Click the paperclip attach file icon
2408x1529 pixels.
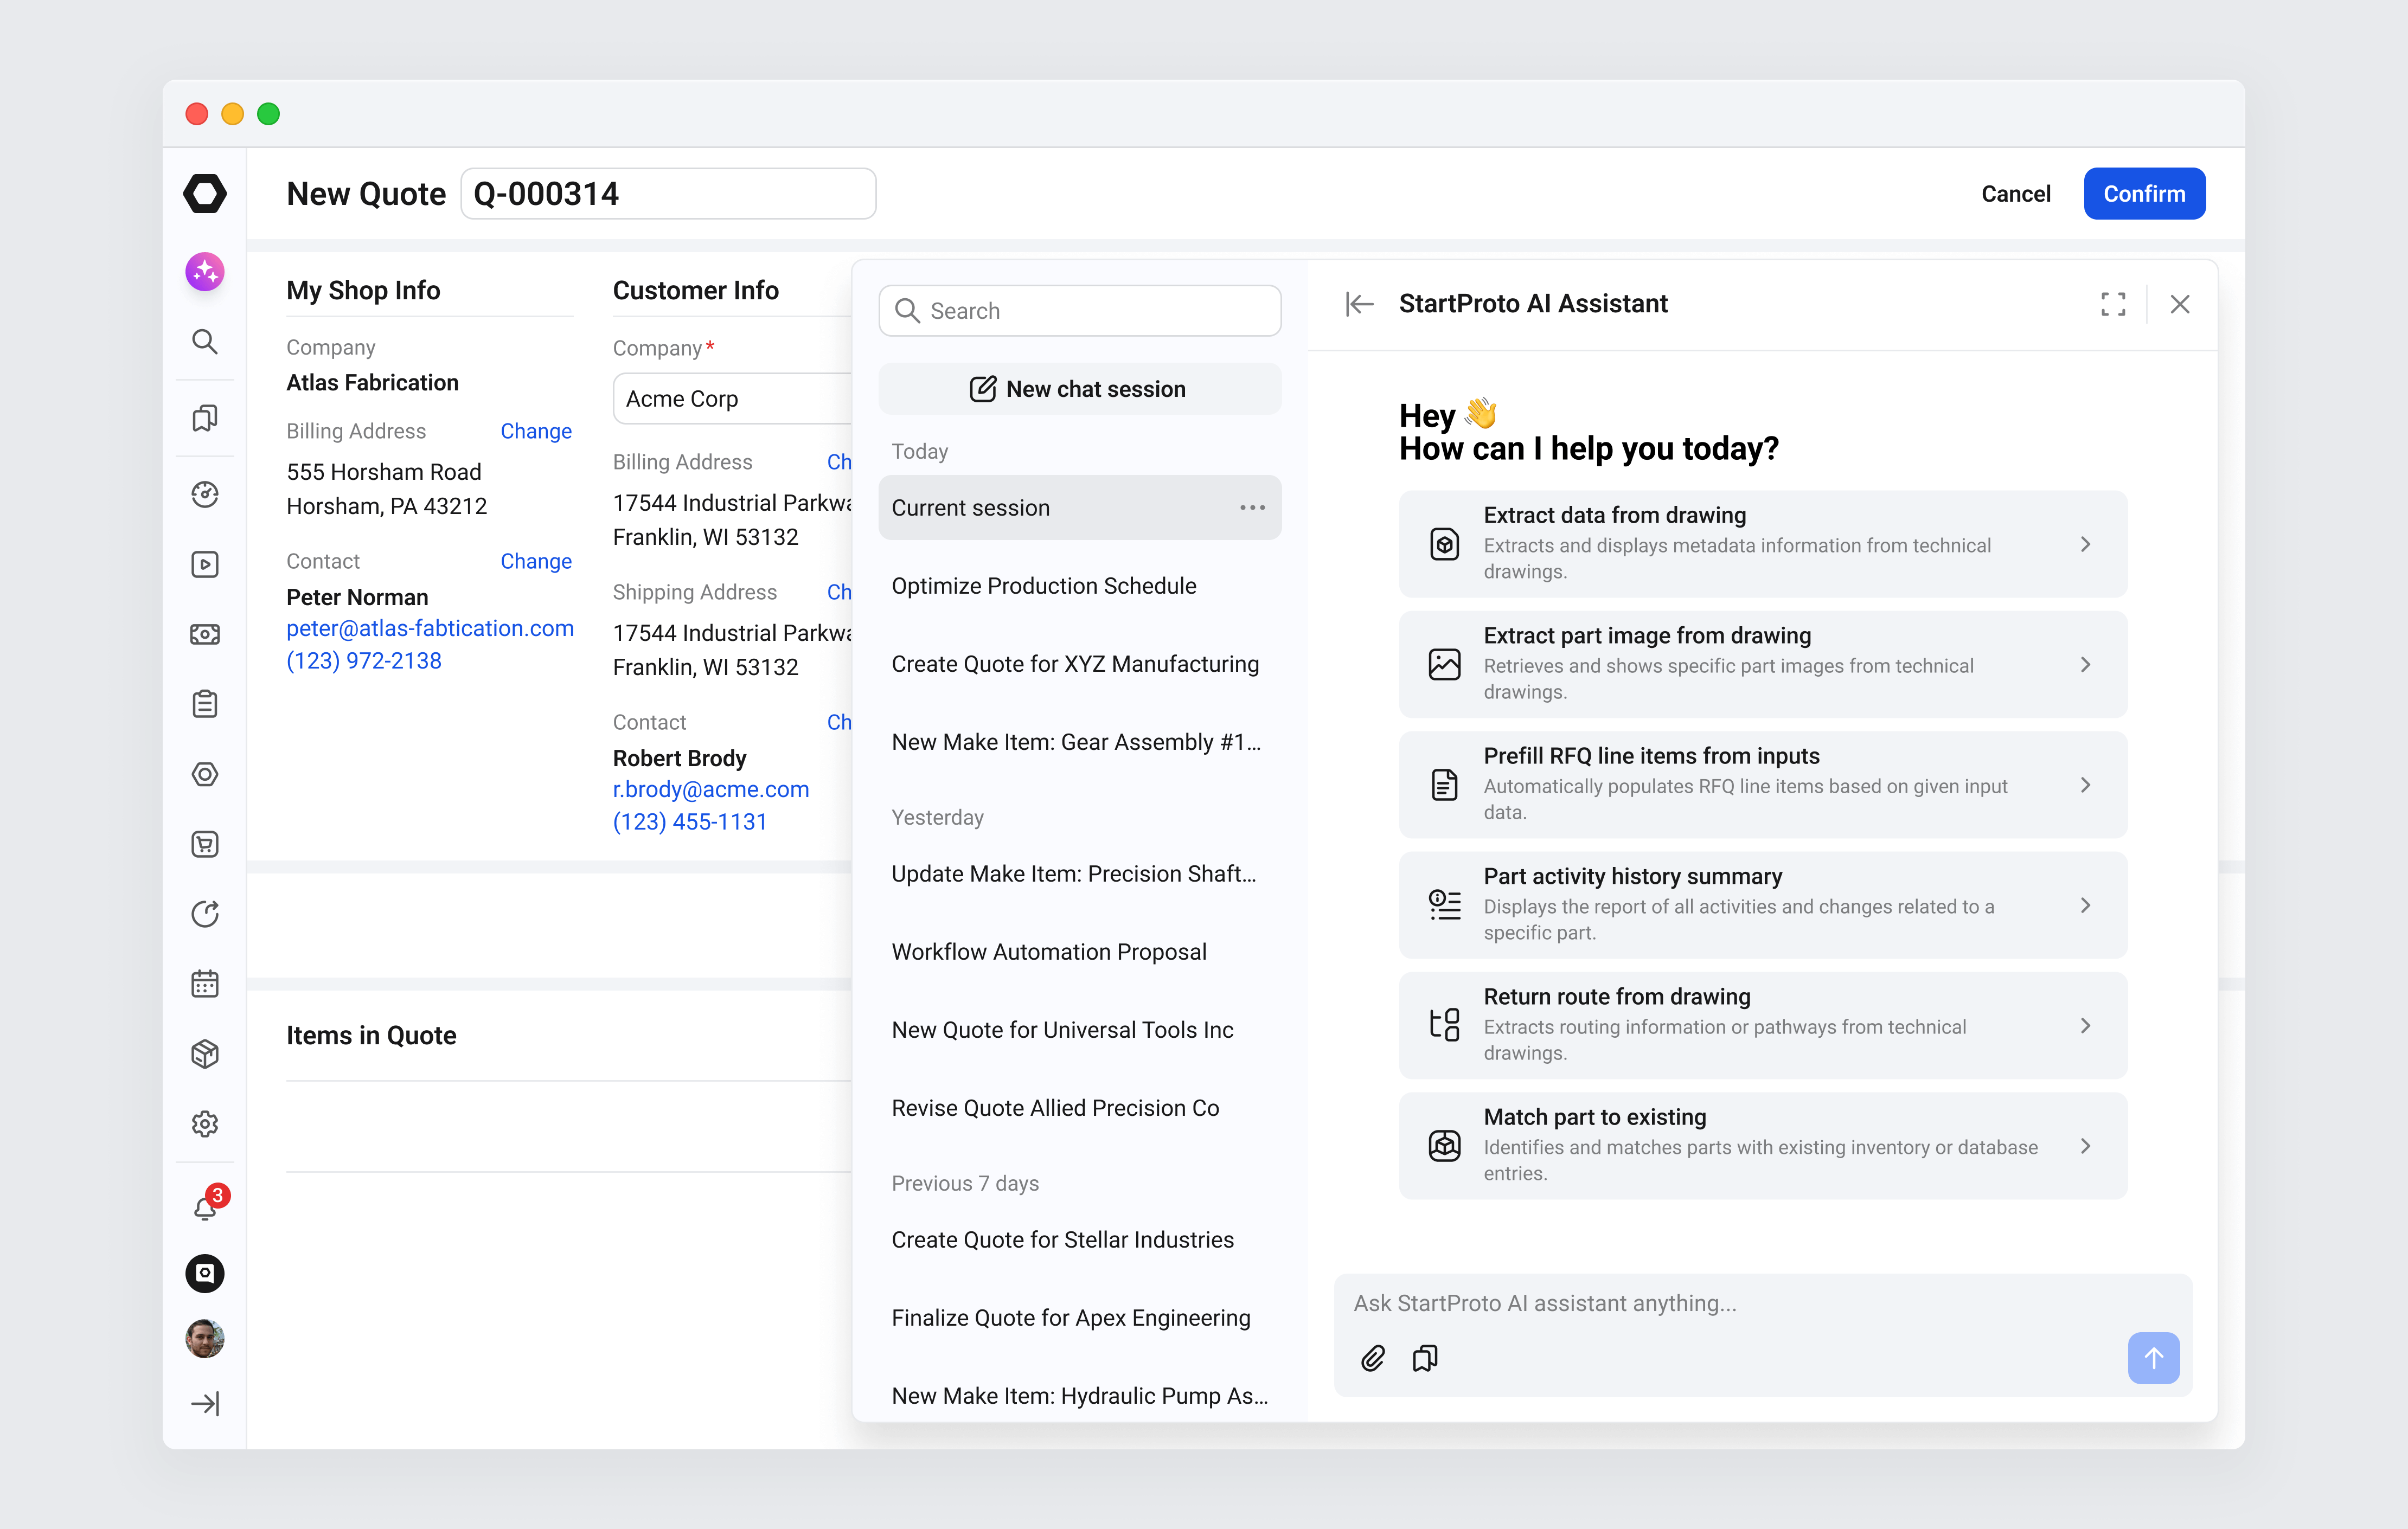coord(1373,1357)
